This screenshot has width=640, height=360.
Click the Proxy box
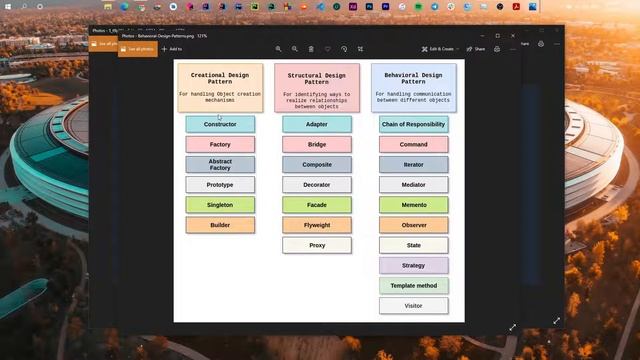coord(317,245)
